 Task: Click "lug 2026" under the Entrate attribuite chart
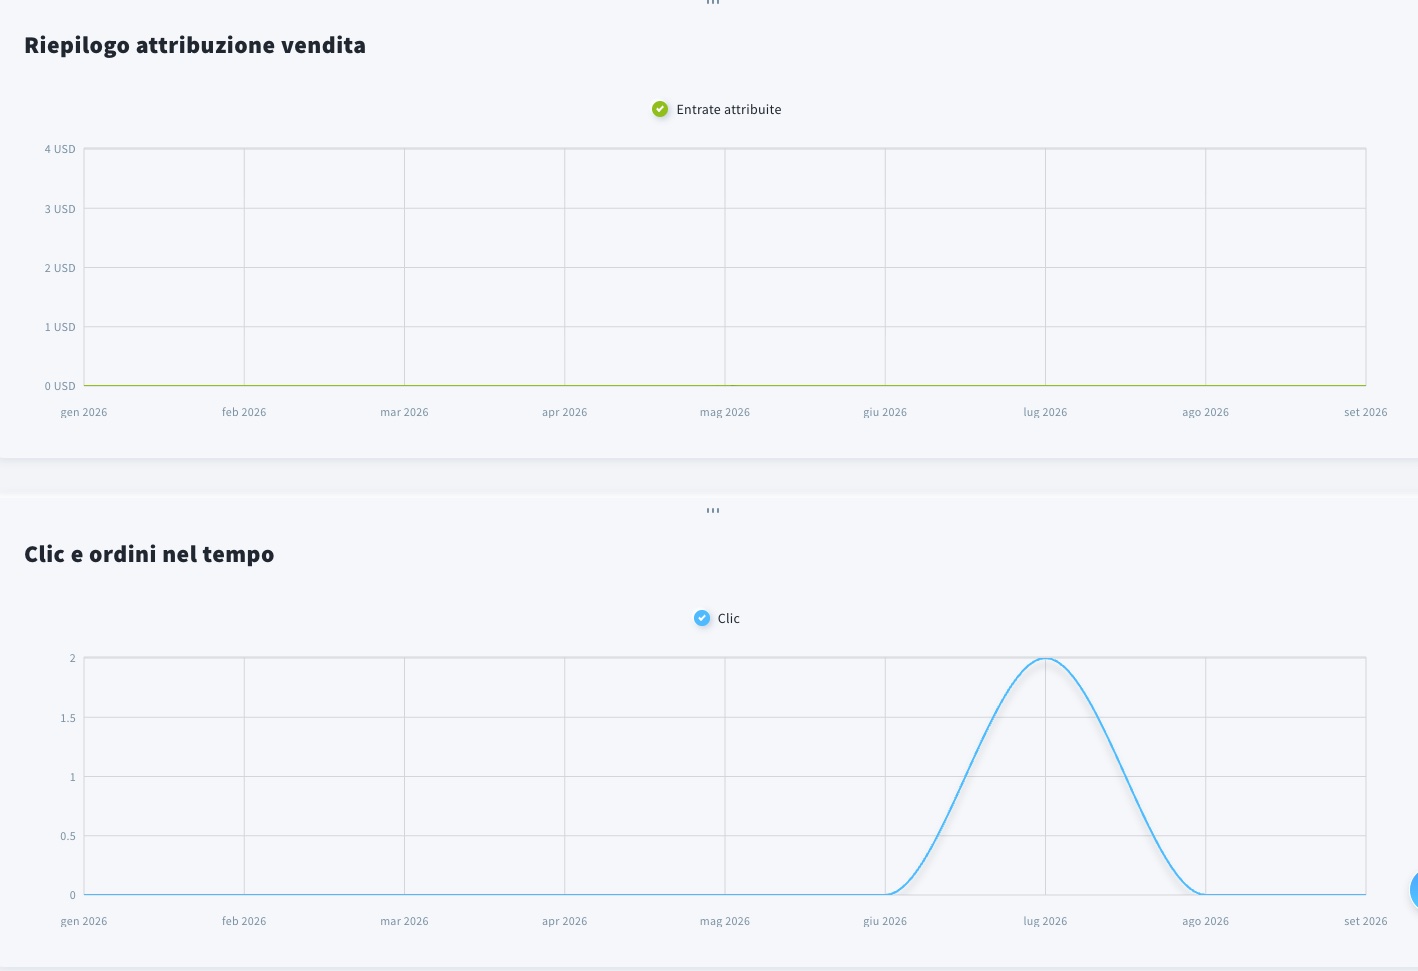click(x=1045, y=412)
